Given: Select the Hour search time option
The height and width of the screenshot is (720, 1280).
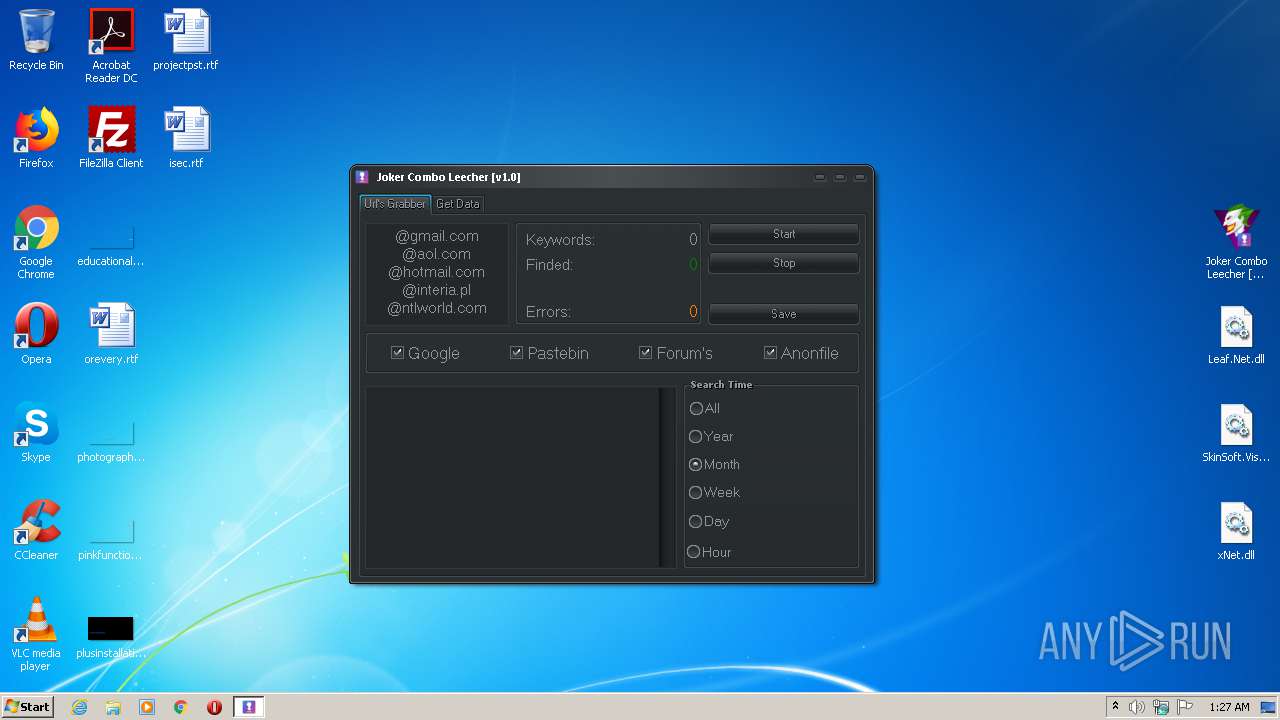Looking at the screenshot, I should [693, 552].
